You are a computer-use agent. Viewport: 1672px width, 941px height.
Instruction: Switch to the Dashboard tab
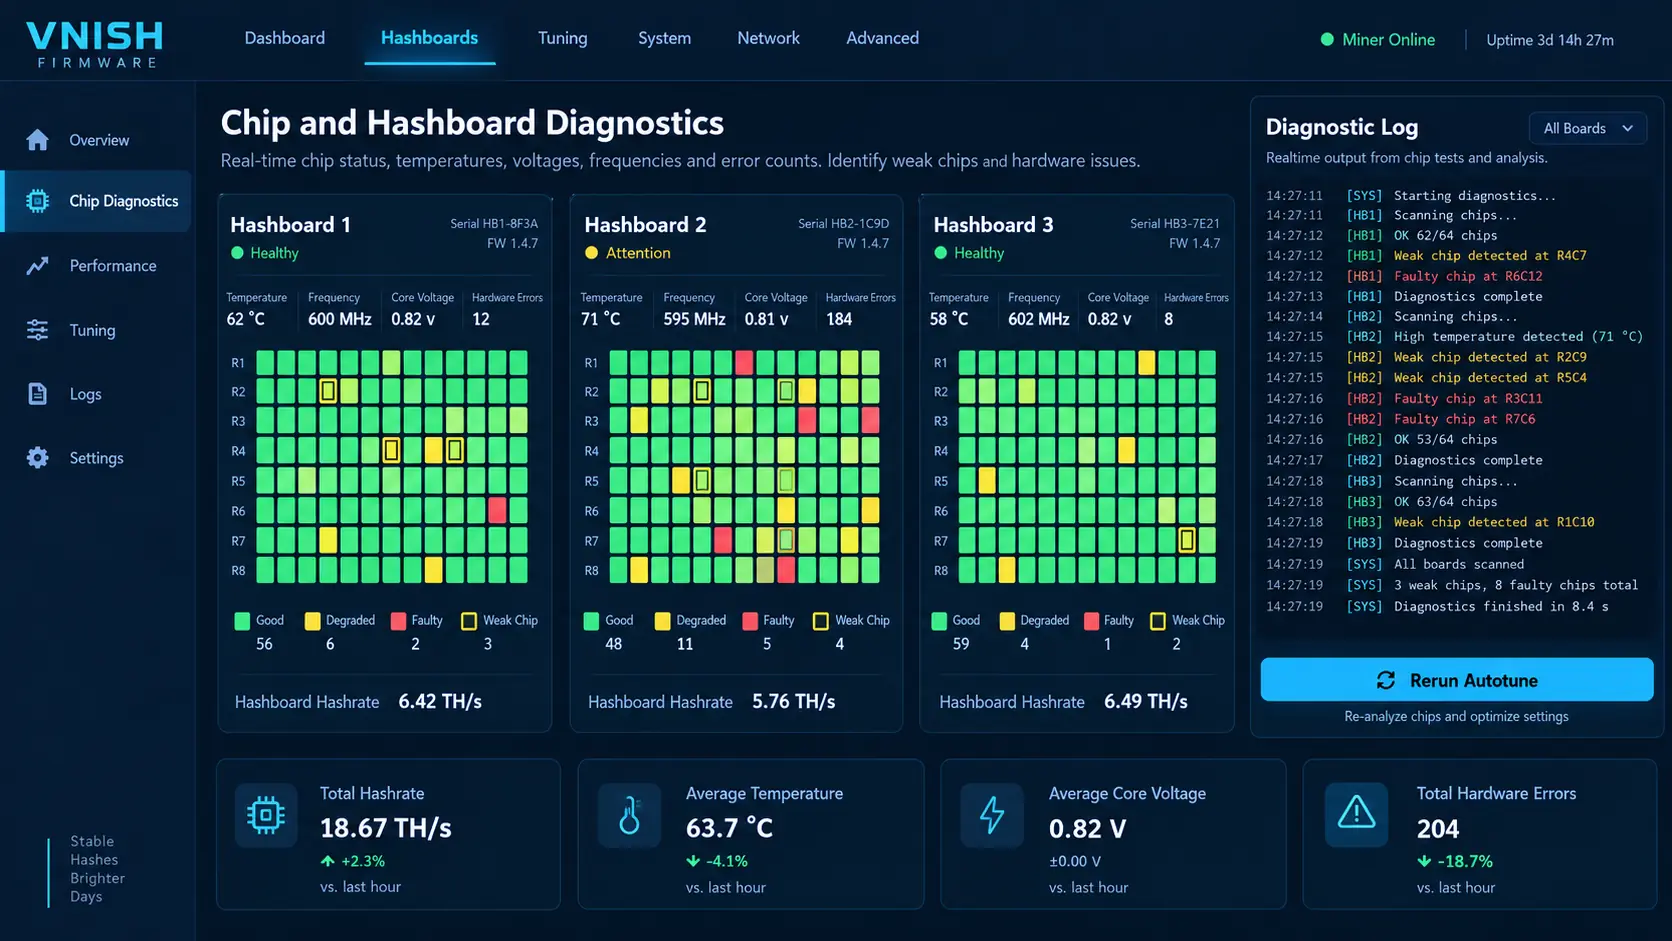pos(285,38)
